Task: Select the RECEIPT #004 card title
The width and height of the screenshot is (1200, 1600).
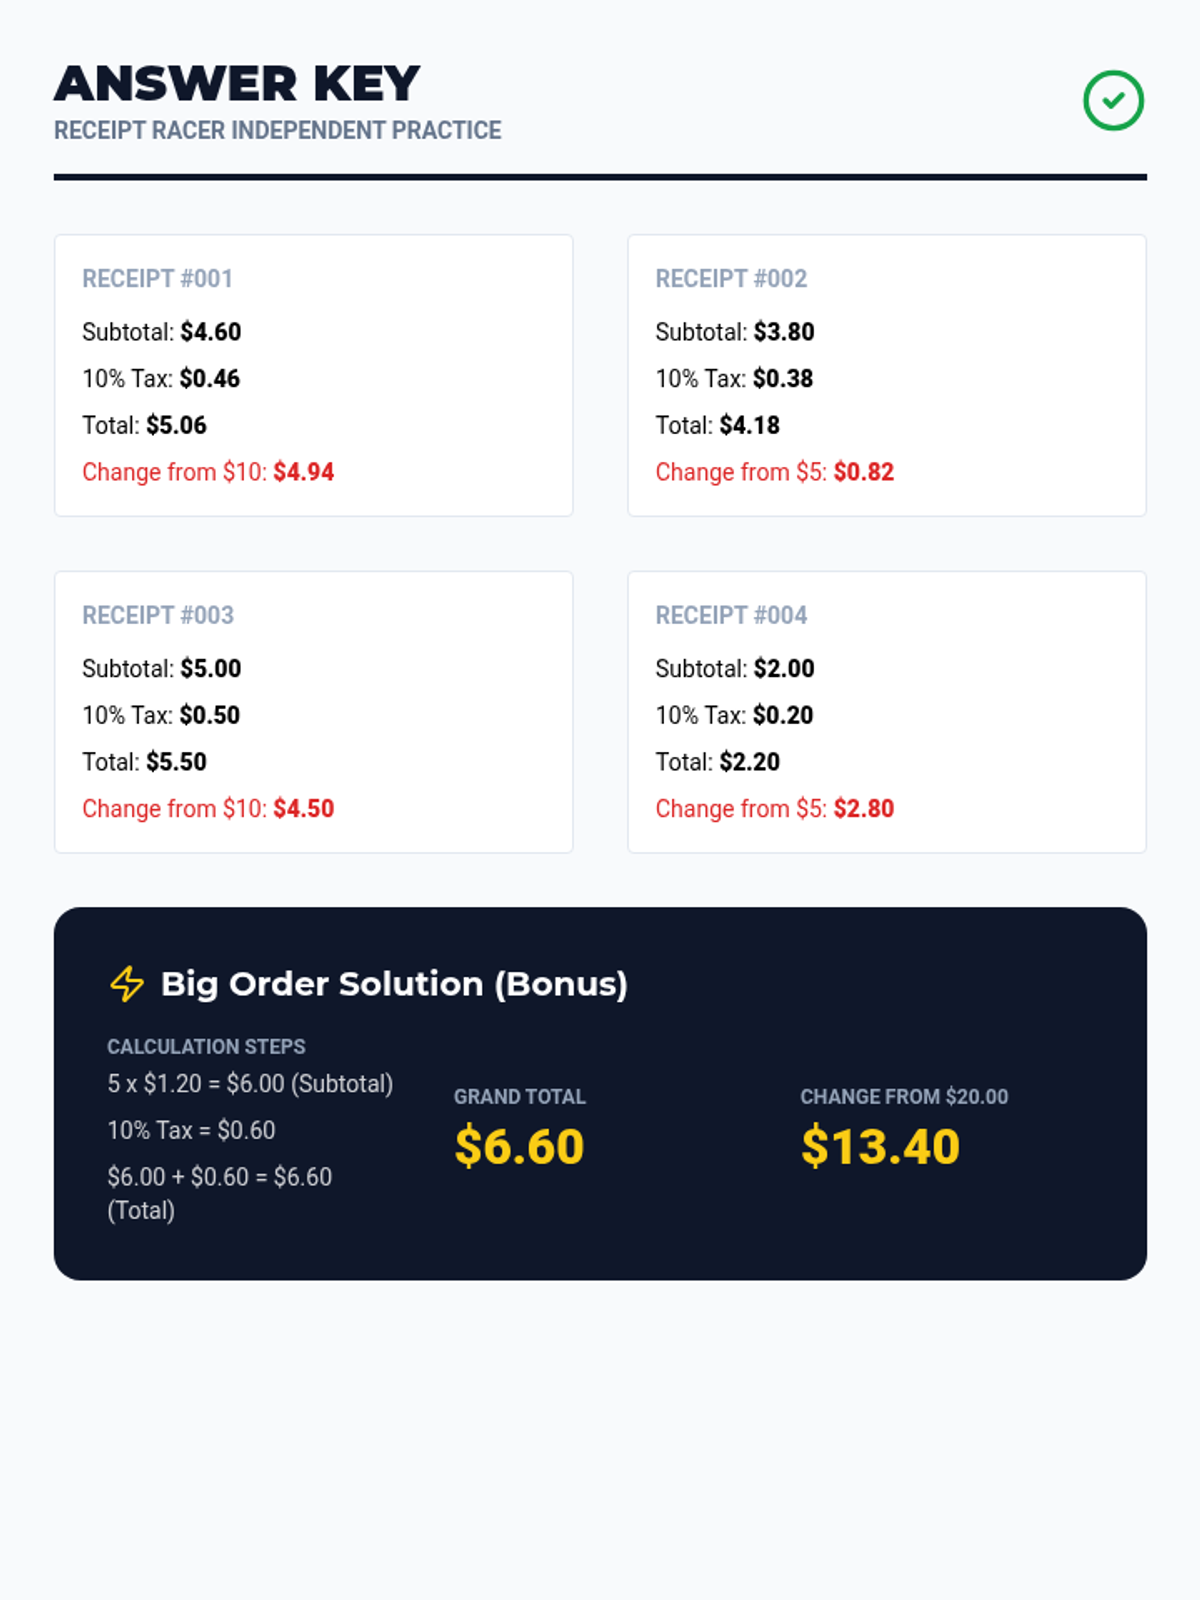Action: pyautogui.click(x=731, y=615)
